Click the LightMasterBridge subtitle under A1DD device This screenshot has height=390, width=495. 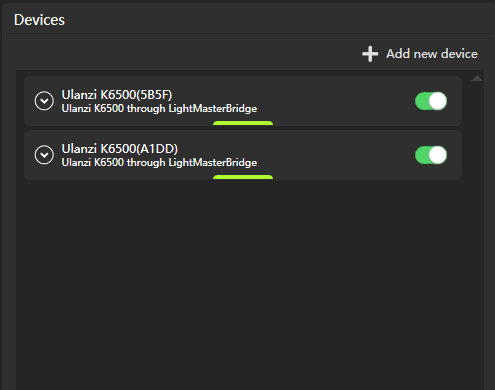pyautogui.click(x=159, y=163)
